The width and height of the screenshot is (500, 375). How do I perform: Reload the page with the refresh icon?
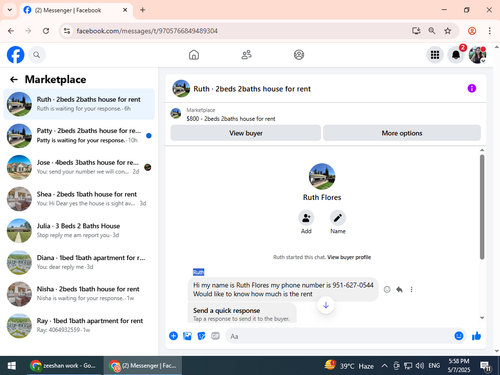pos(46,31)
